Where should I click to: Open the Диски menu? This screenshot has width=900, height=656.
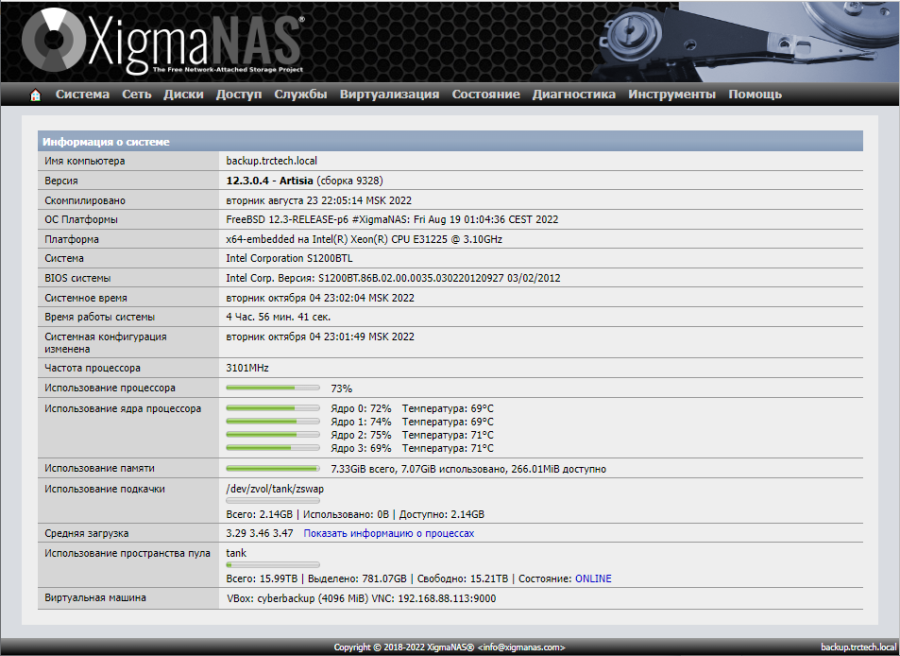coord(183,94)
